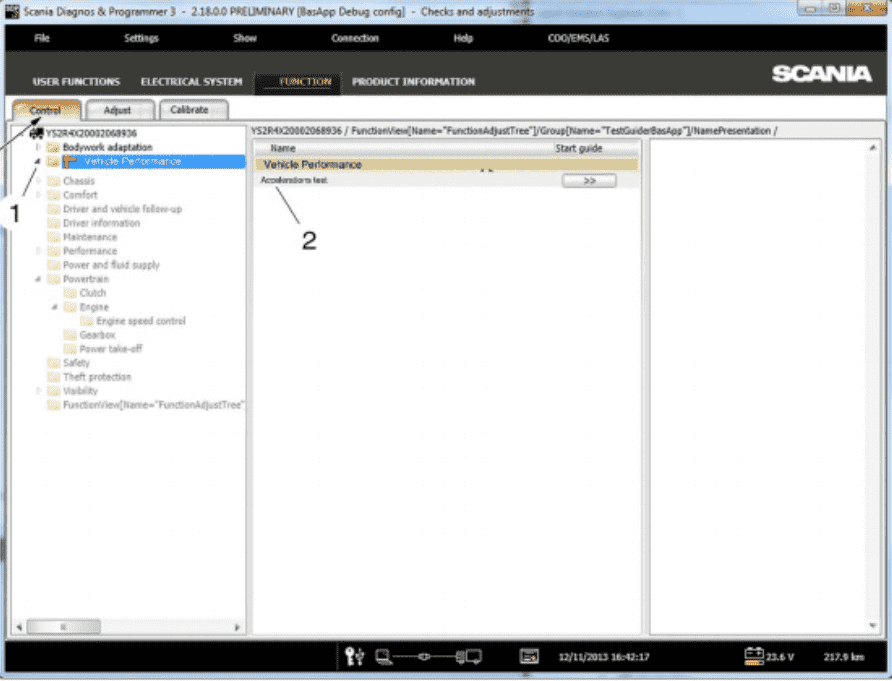Expand the Bodywork adaptation tree node
The image size is (892, 681).
point(39,147)
